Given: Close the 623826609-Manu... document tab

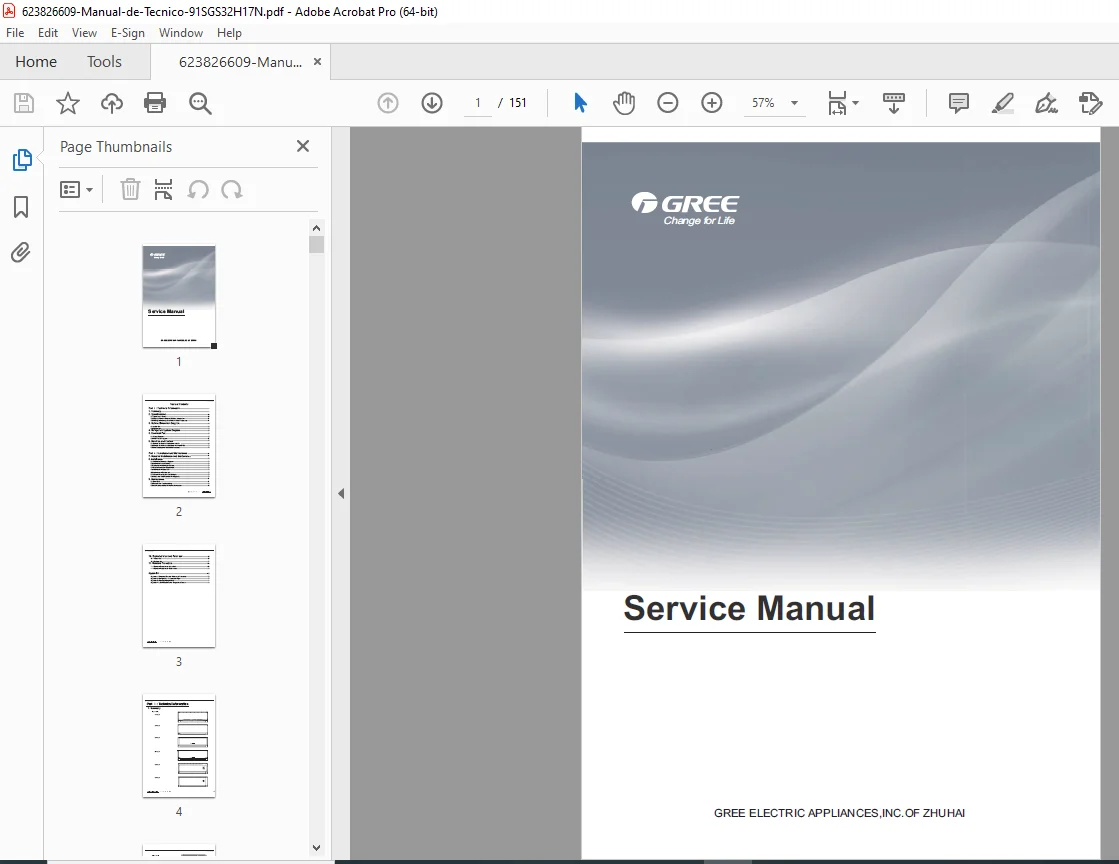Looking at the screenshot, I should [318, 61].
